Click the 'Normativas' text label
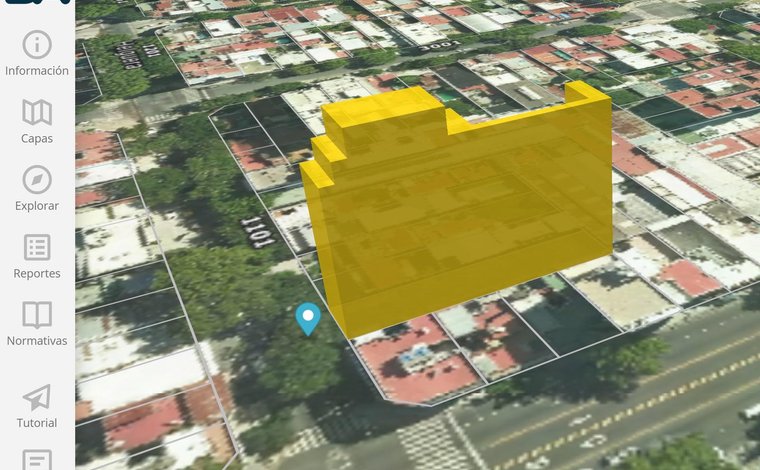Viewport: 760px width, 470px height. [x=37, y=341]
